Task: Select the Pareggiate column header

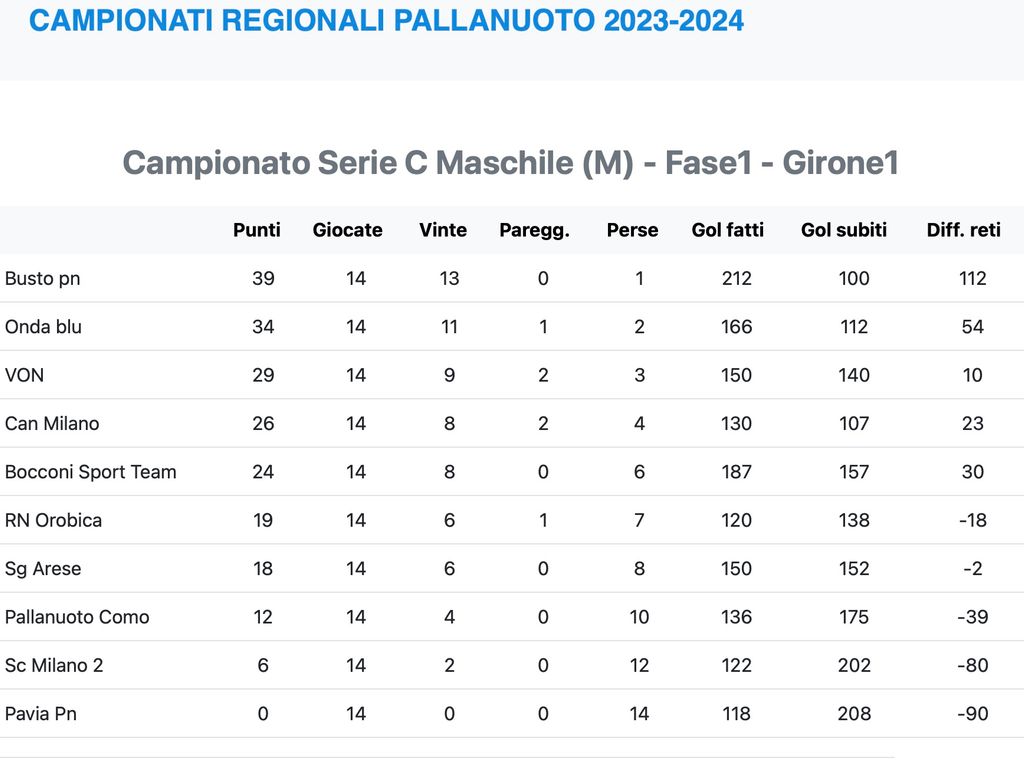Action: coord(534,230)
